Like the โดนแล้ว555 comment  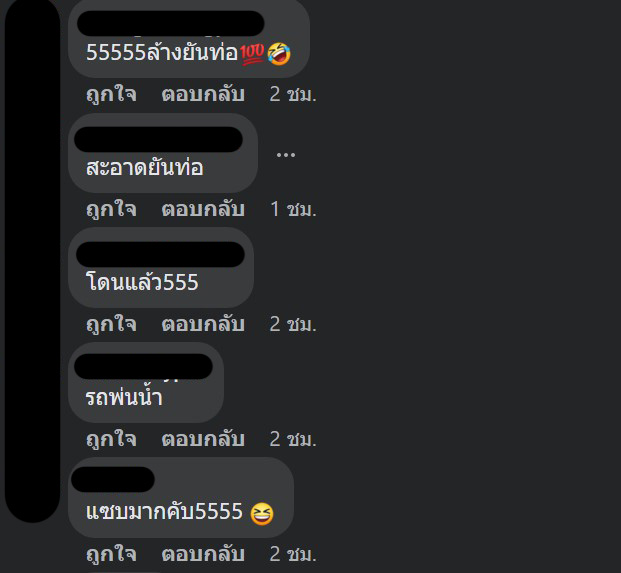111,324
